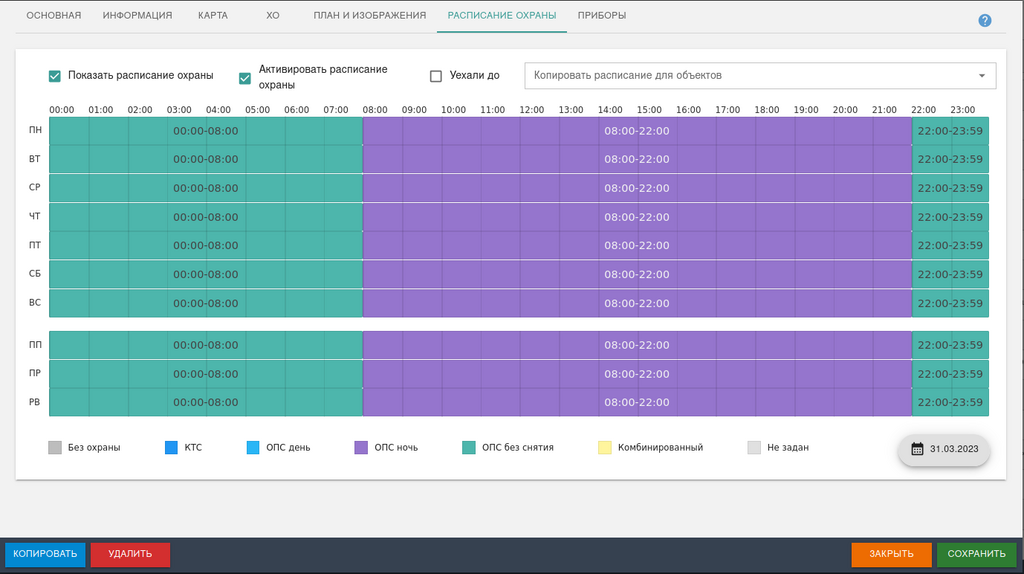Switch to the 'Основная' tab
This screenshot has height=574, width=1024.
[53, 16]
